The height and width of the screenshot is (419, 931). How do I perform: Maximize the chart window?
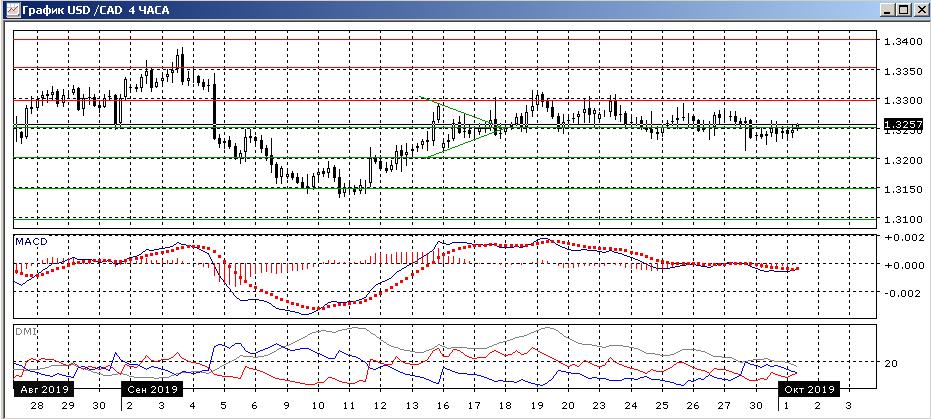coord(903,10)
